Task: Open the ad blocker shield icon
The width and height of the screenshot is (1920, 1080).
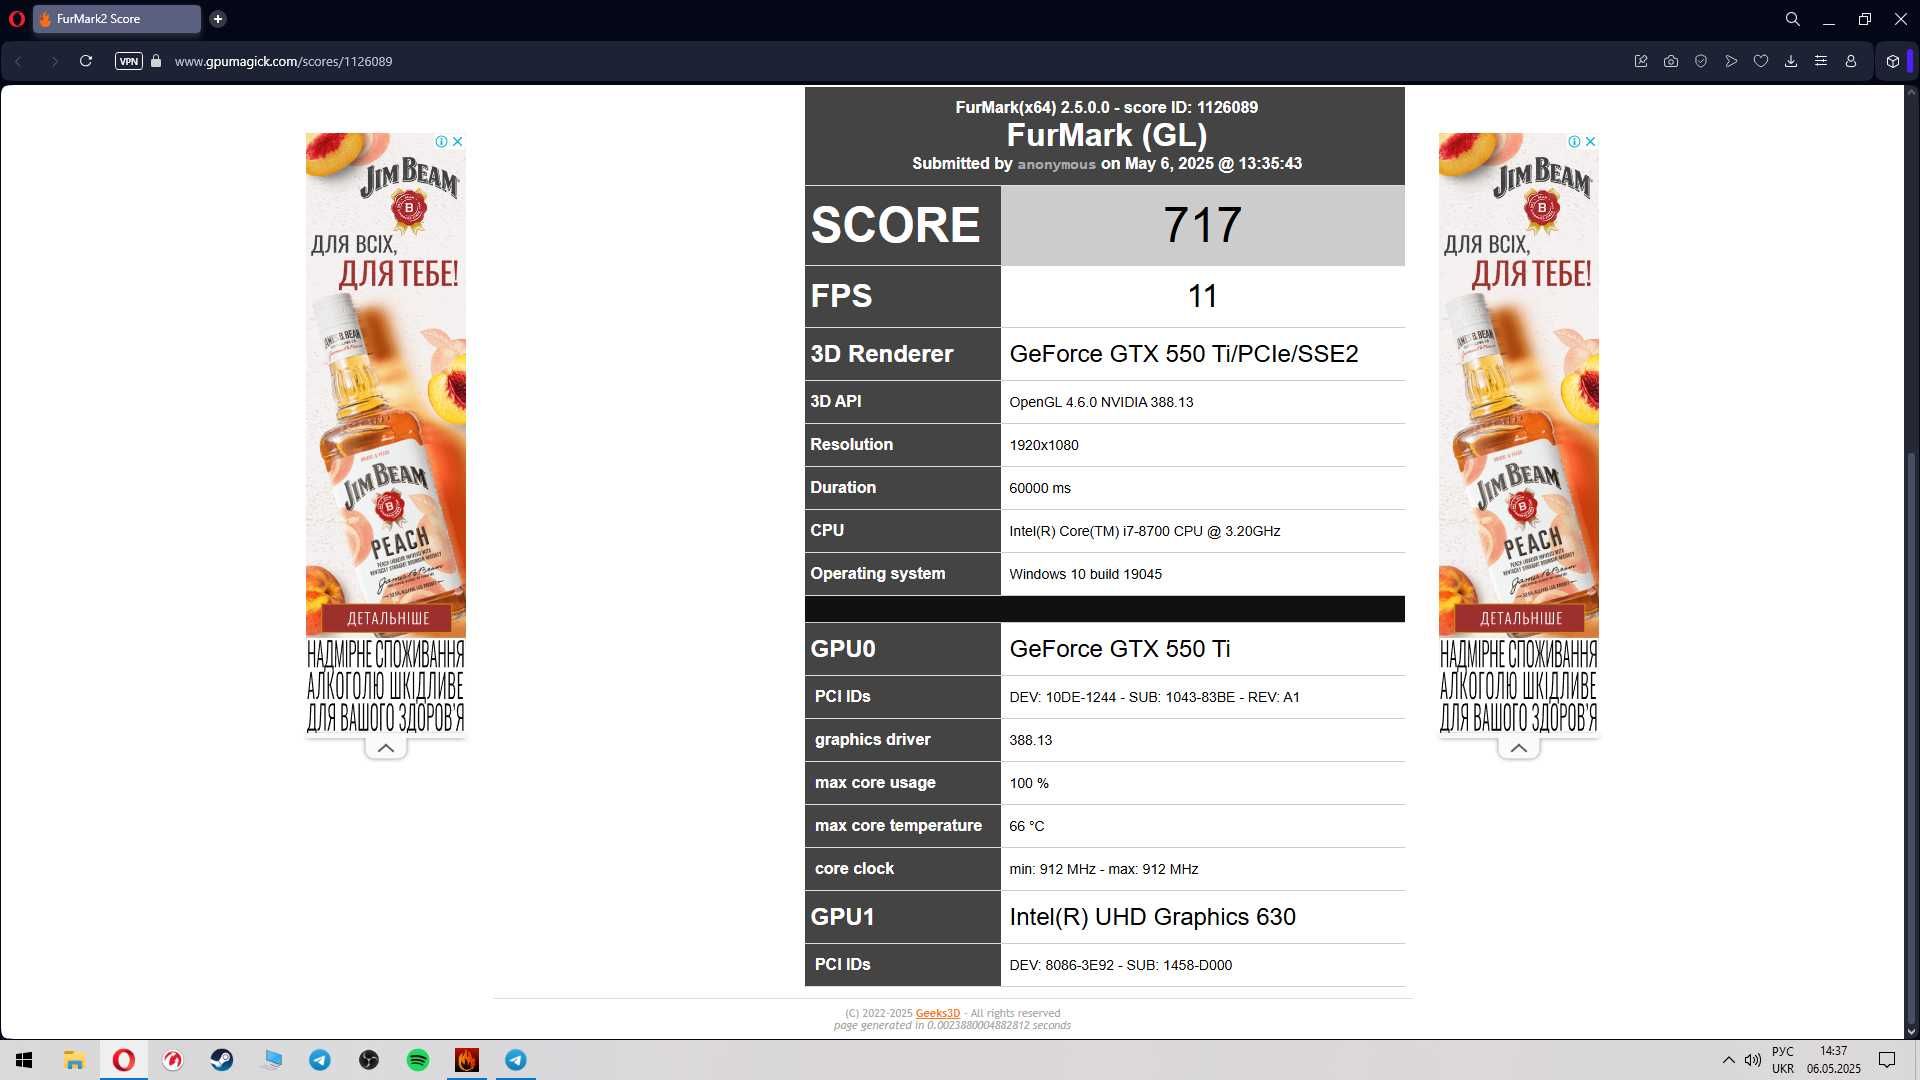Action: (x=1701, y=61)
